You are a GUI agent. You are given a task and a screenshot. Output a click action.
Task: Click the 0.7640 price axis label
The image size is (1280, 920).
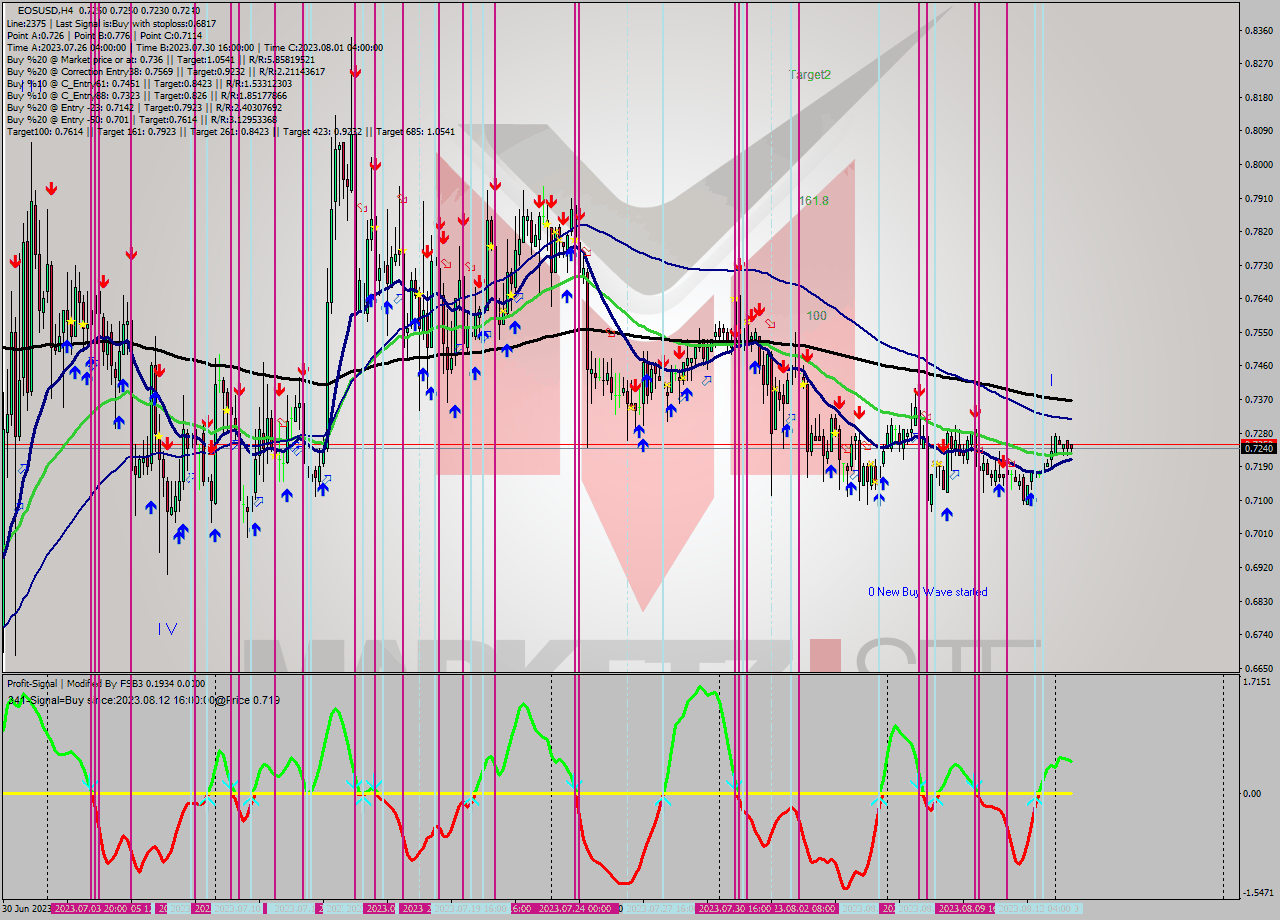pos(1258,298)
